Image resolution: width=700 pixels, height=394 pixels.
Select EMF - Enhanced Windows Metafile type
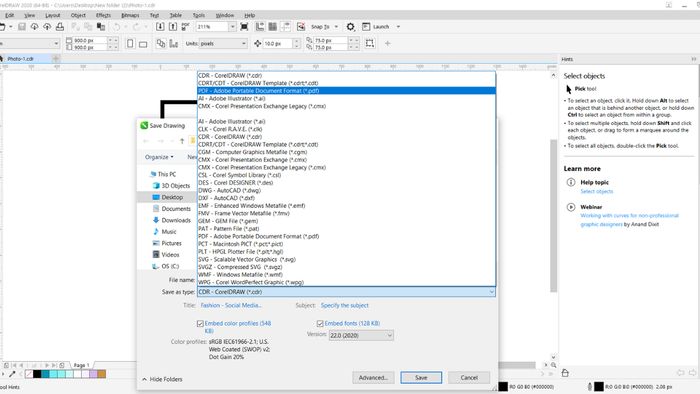point(346,206)
